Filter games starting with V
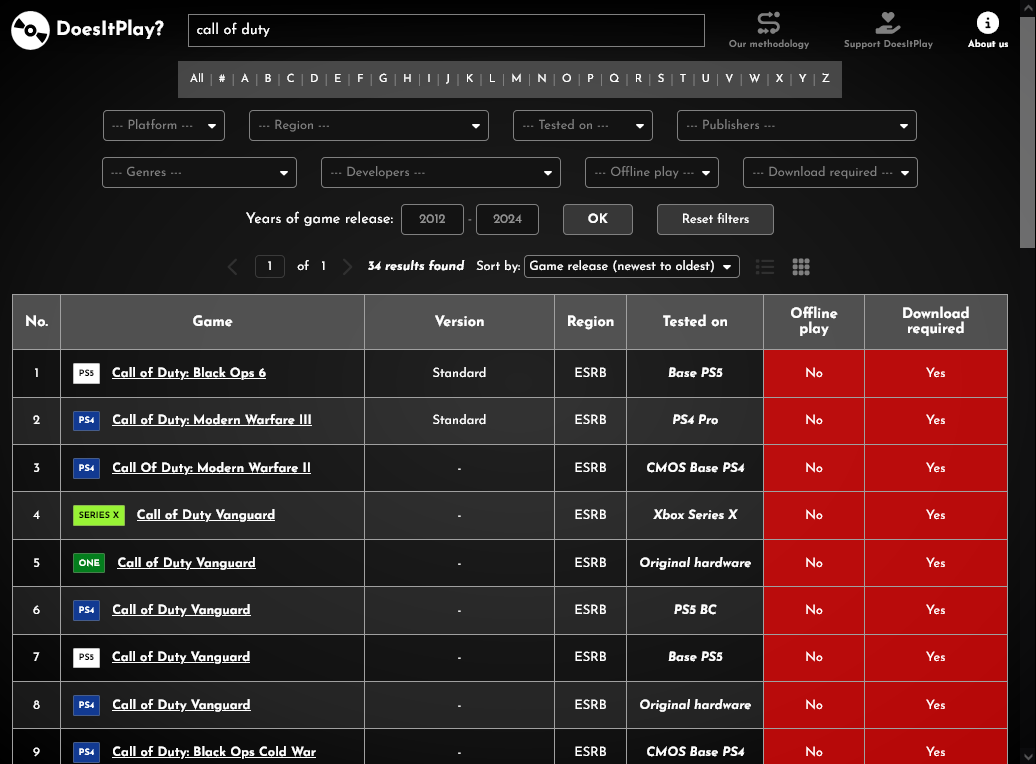Screen dimensions: 1036x764 [x=729, y=79]
